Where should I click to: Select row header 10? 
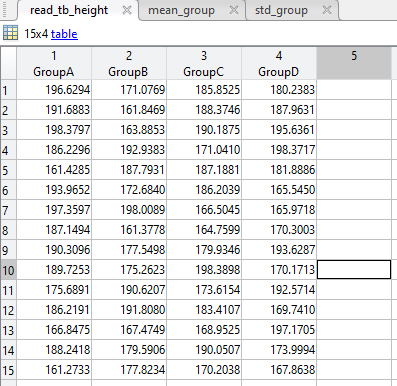coord(8,270)
